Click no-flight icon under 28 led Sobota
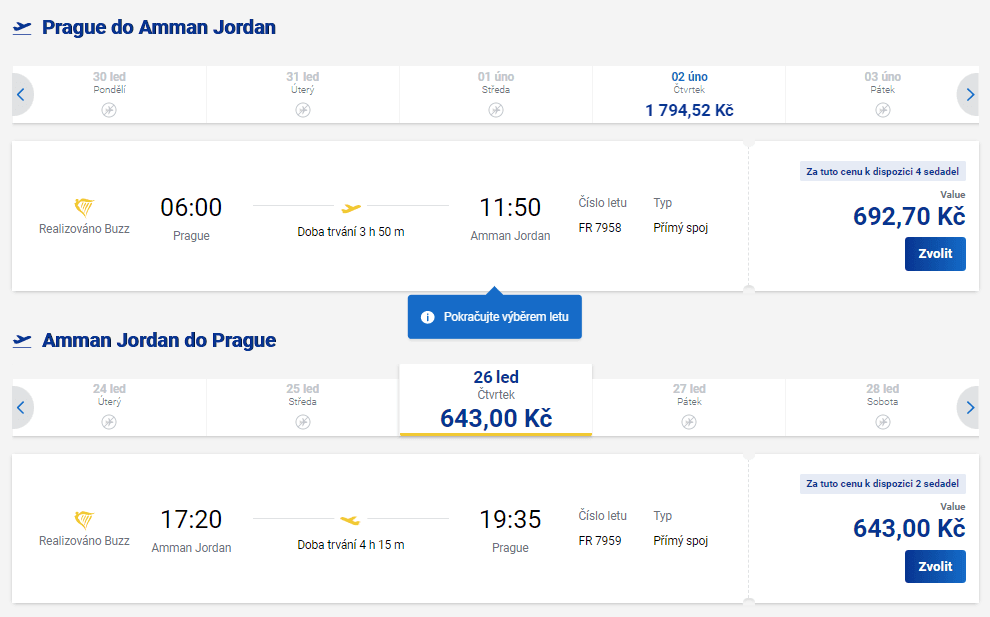 (x=883, y=422)
